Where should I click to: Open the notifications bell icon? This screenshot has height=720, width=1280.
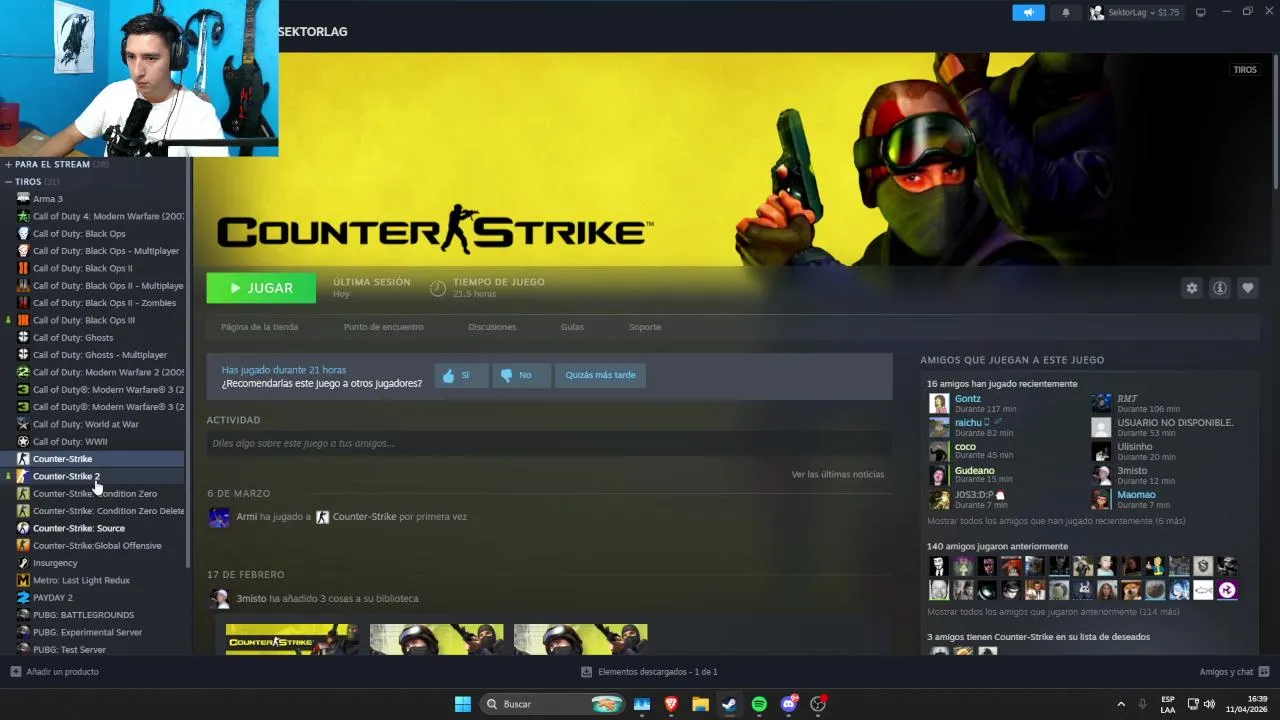[x=1065, y=12]
